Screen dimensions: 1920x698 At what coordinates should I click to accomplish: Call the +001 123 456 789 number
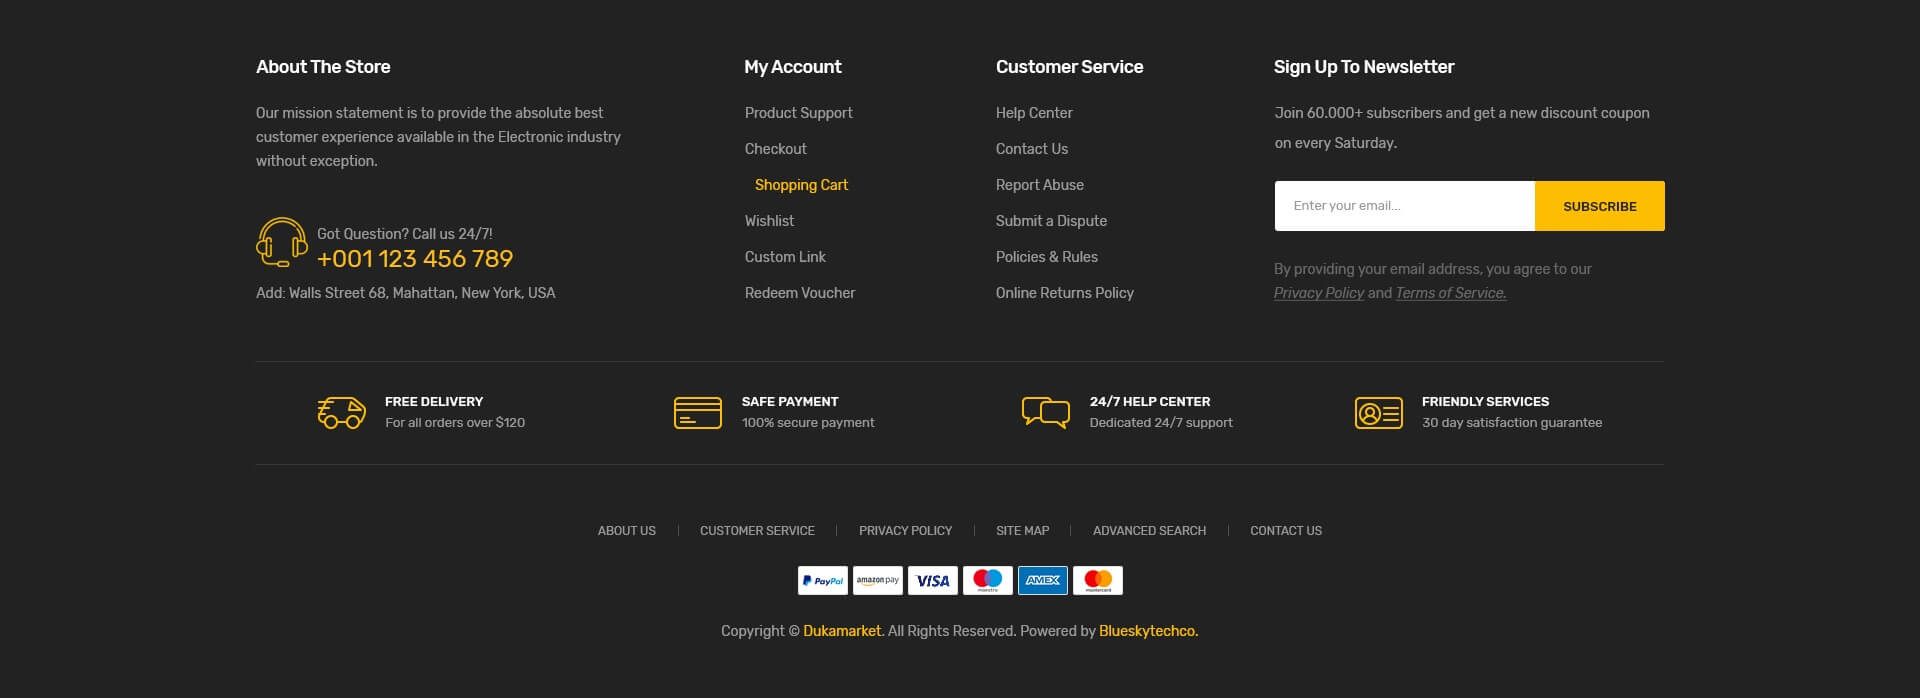pos(414,259)
